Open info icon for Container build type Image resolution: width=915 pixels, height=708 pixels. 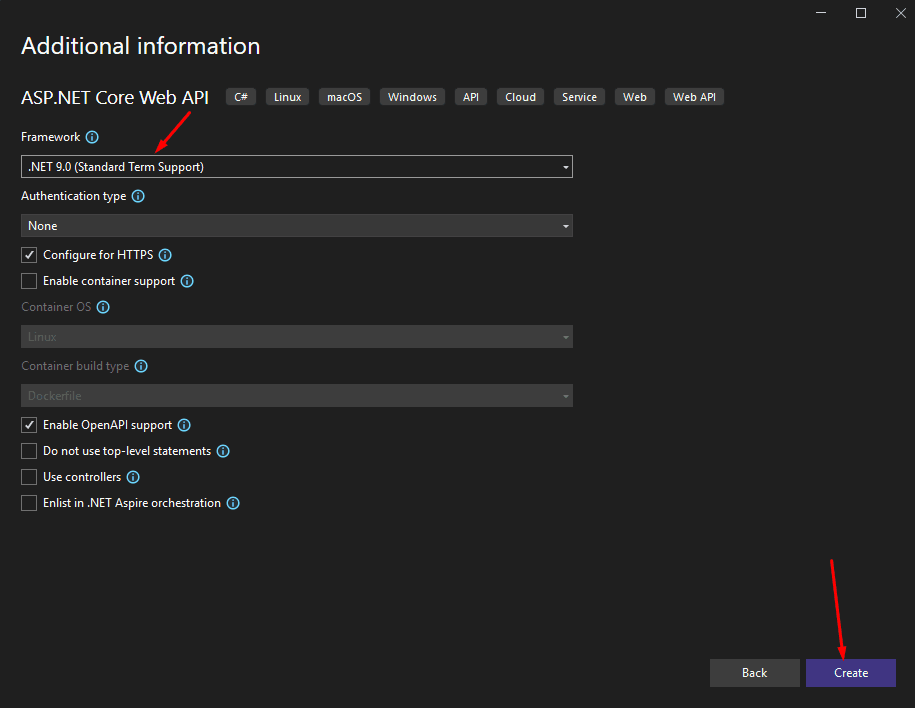(x=141, y=366)
